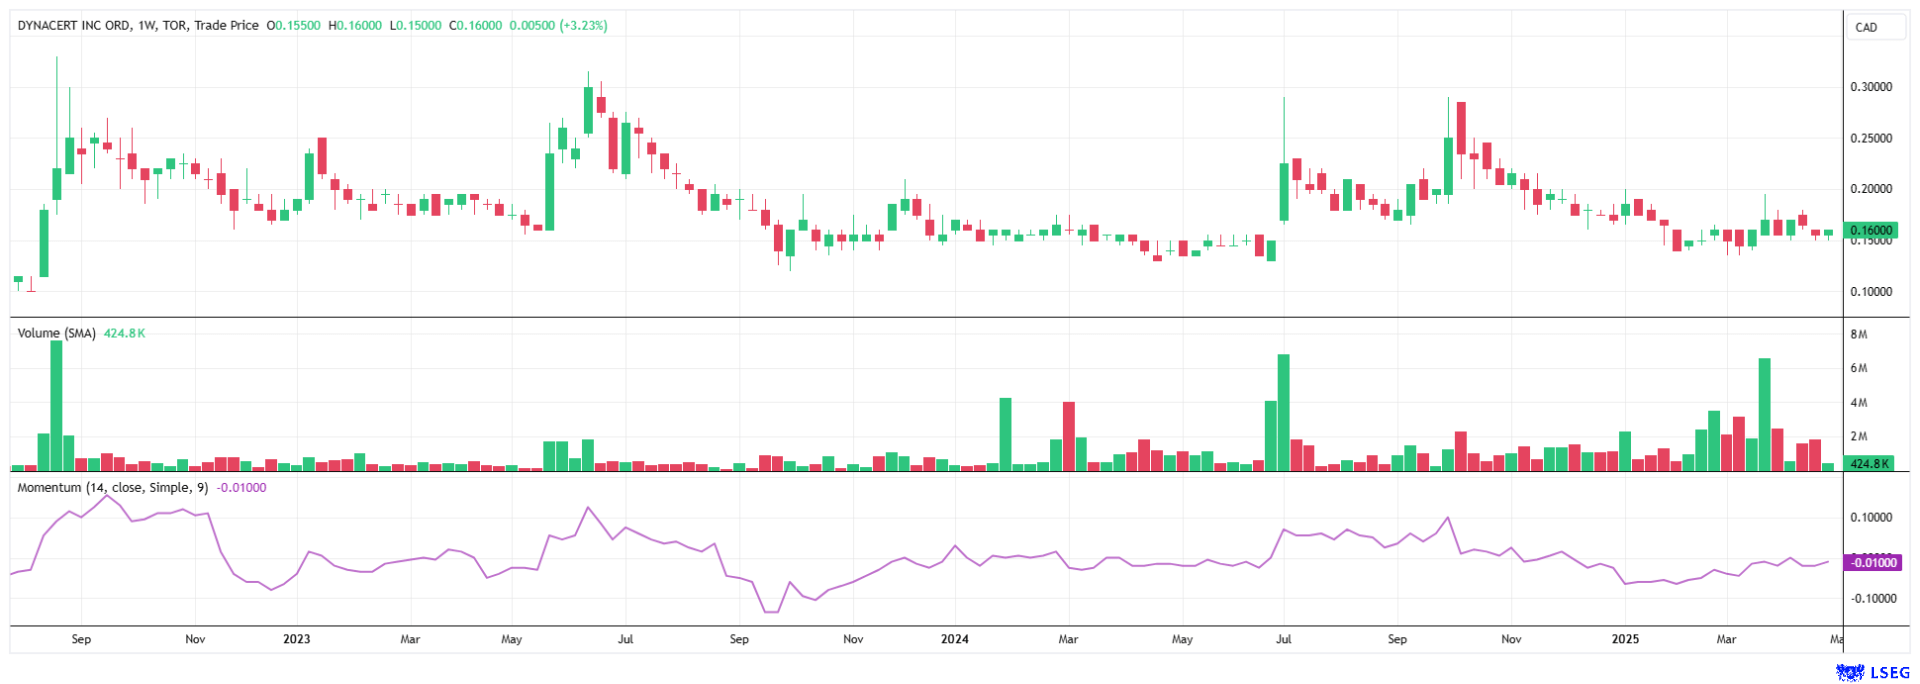The image size is (1920, 684).
Task: Click the 2023 label on time axis
Action: [x=296, y=639]
